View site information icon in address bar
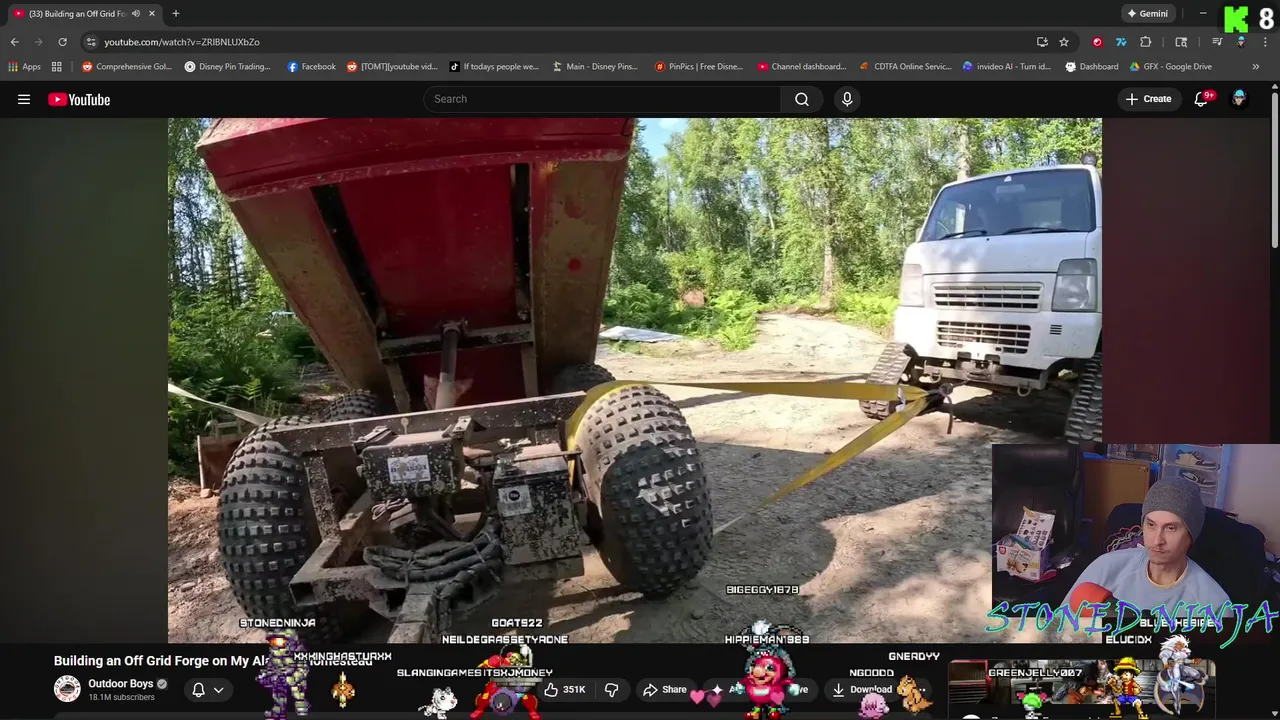Viewport: 1280px width, 720px height. pyautogui.click(x=91, y=42)
